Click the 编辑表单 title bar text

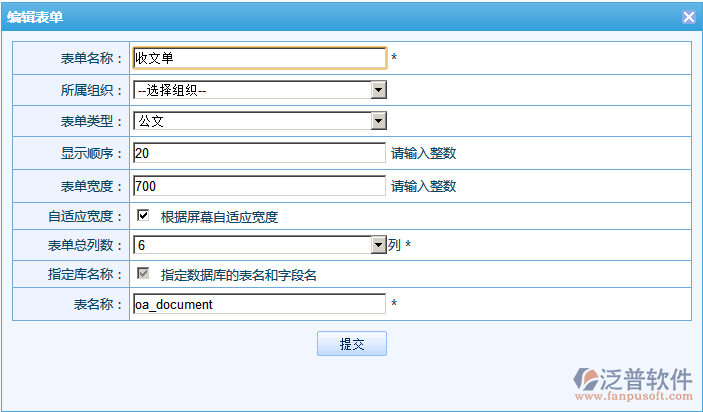(35, 17)
